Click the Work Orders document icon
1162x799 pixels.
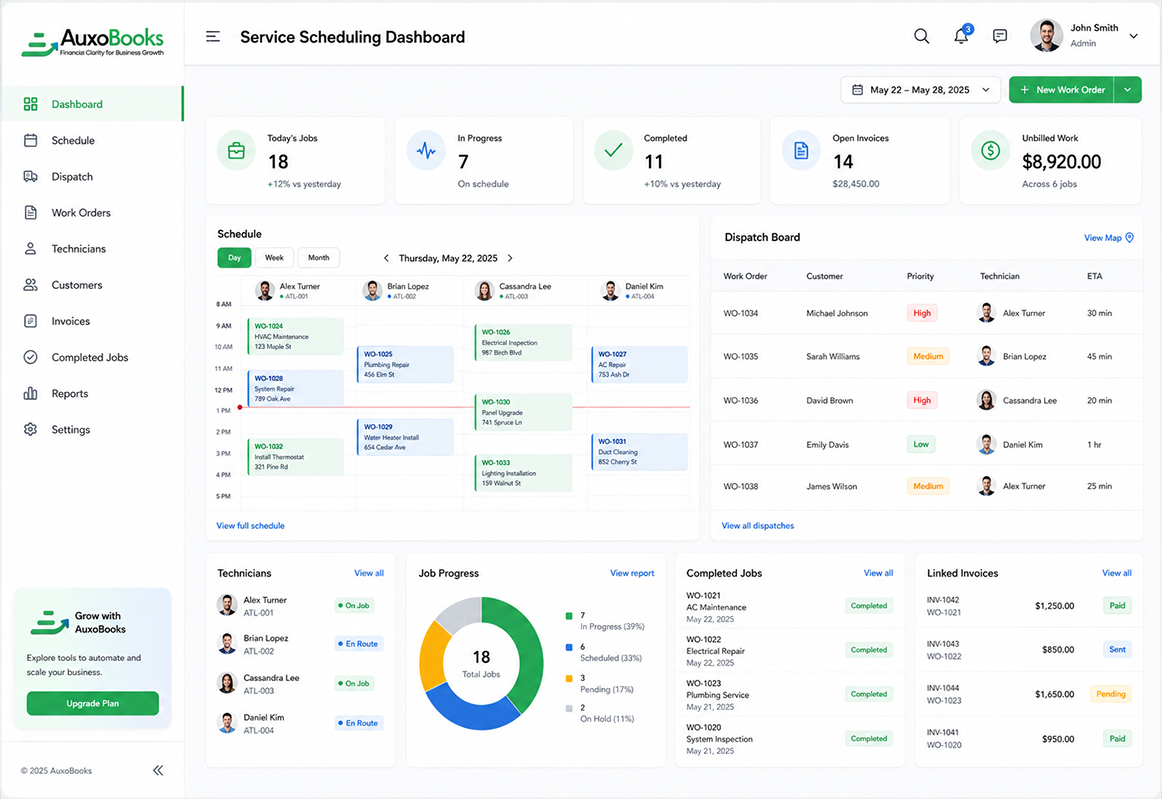click(30, 213)
